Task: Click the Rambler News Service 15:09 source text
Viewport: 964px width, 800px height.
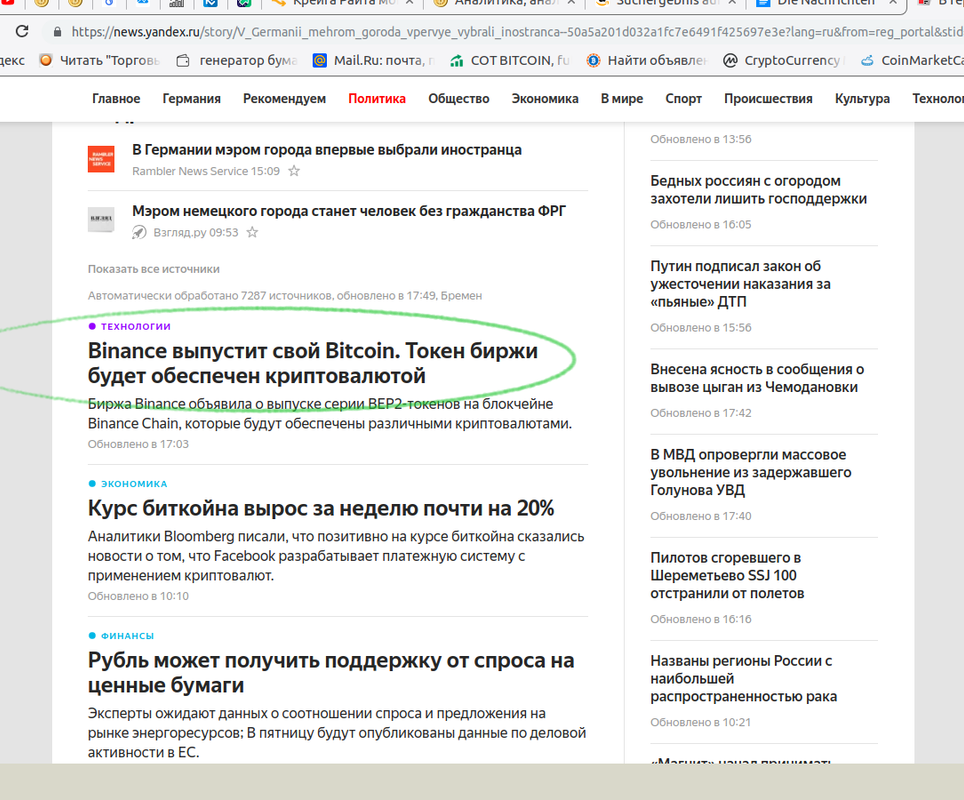Action: coord(206,171)
